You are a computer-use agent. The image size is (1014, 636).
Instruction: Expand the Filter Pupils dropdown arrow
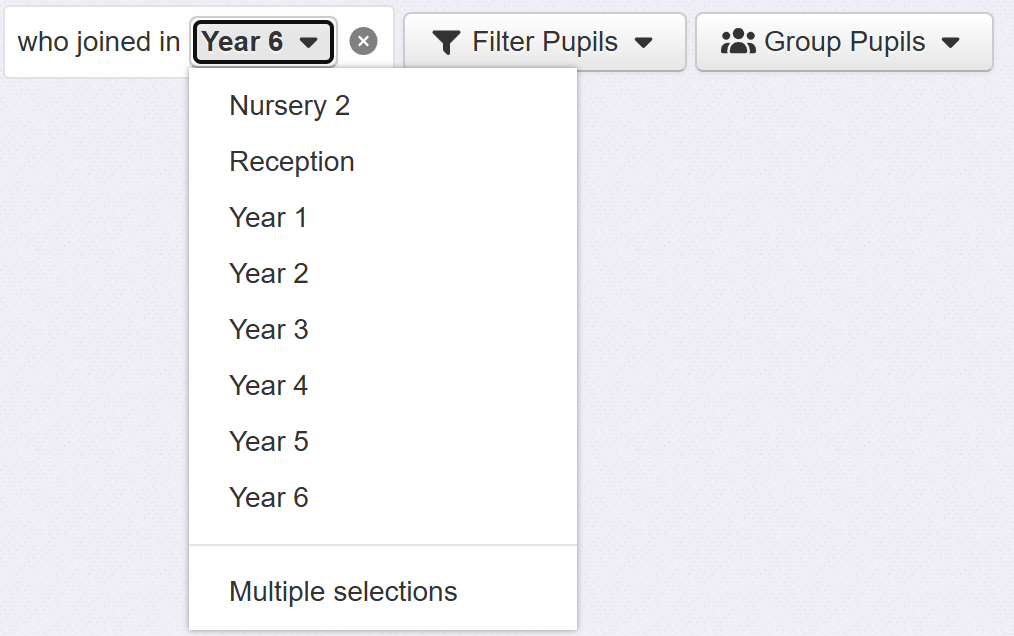(x=644, y=43)
